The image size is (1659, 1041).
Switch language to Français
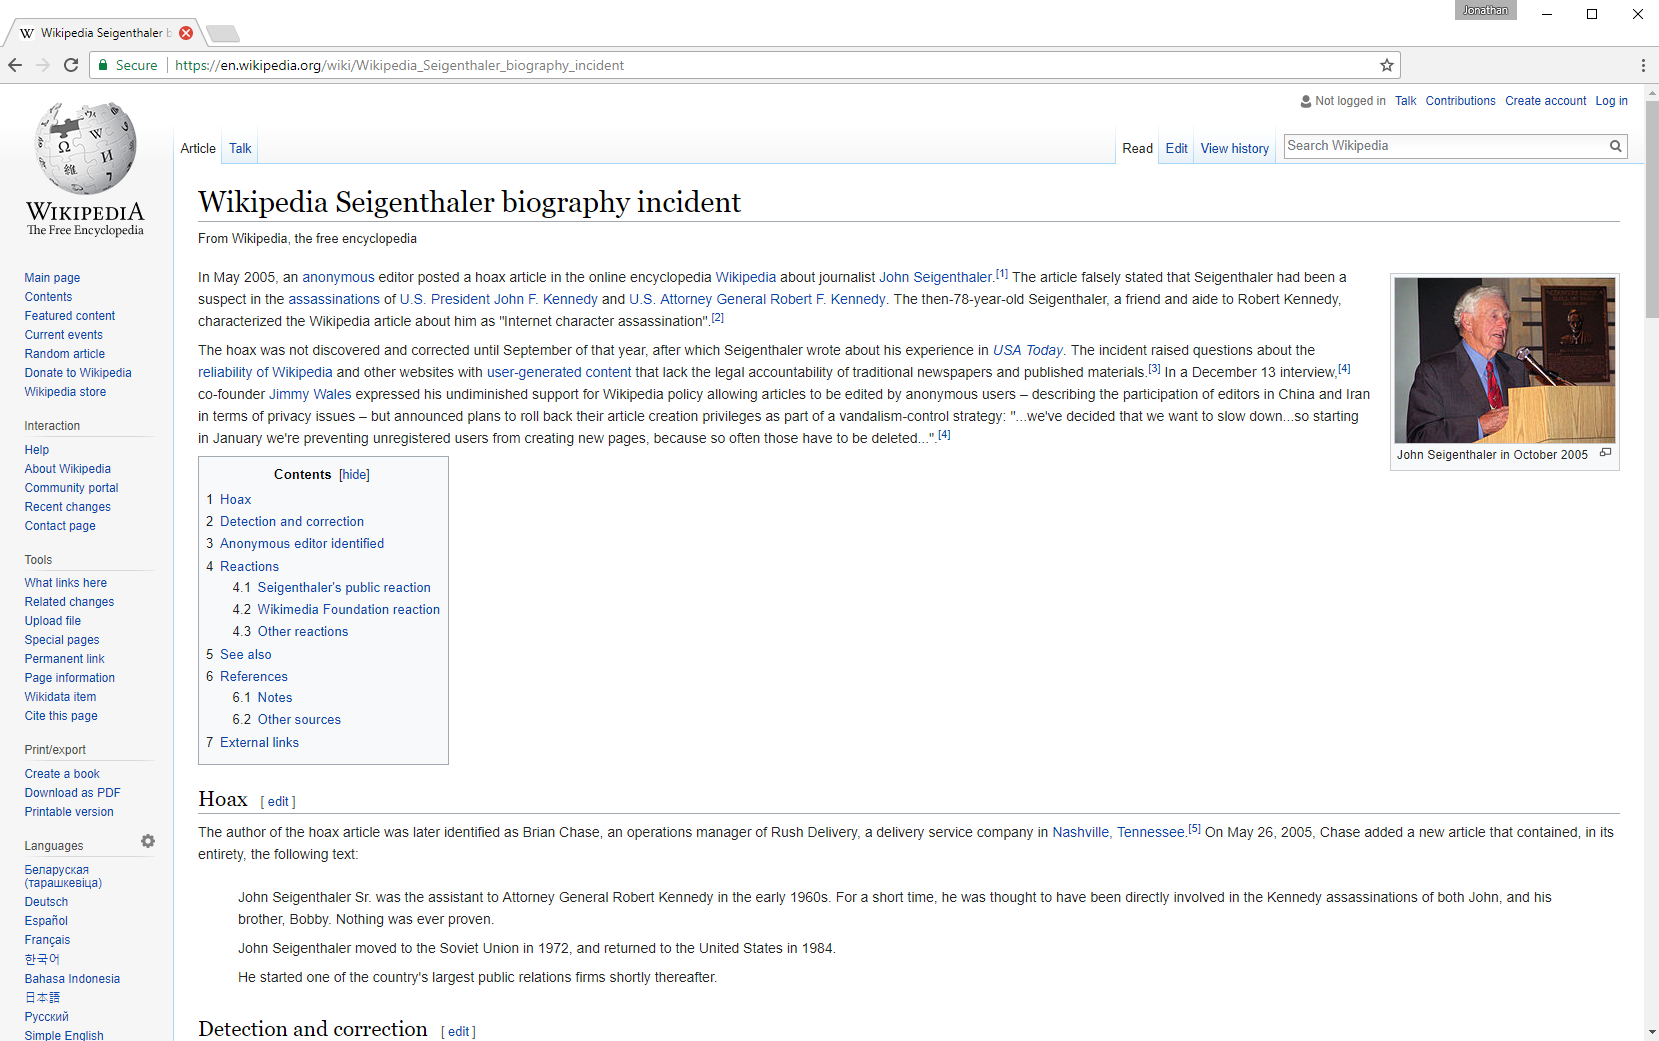pyautogui.click(x=47, y=940)
